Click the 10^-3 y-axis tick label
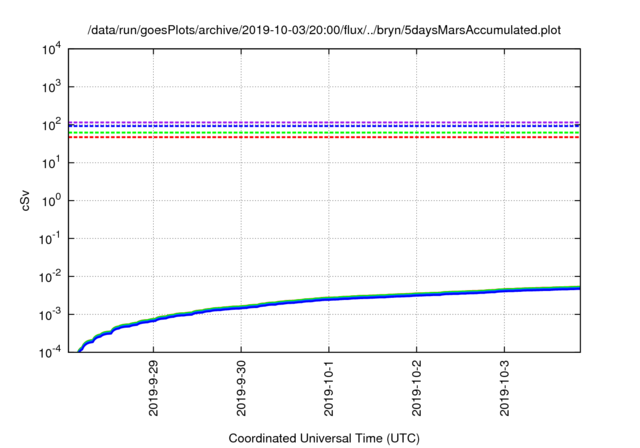 tap(50, 314)
